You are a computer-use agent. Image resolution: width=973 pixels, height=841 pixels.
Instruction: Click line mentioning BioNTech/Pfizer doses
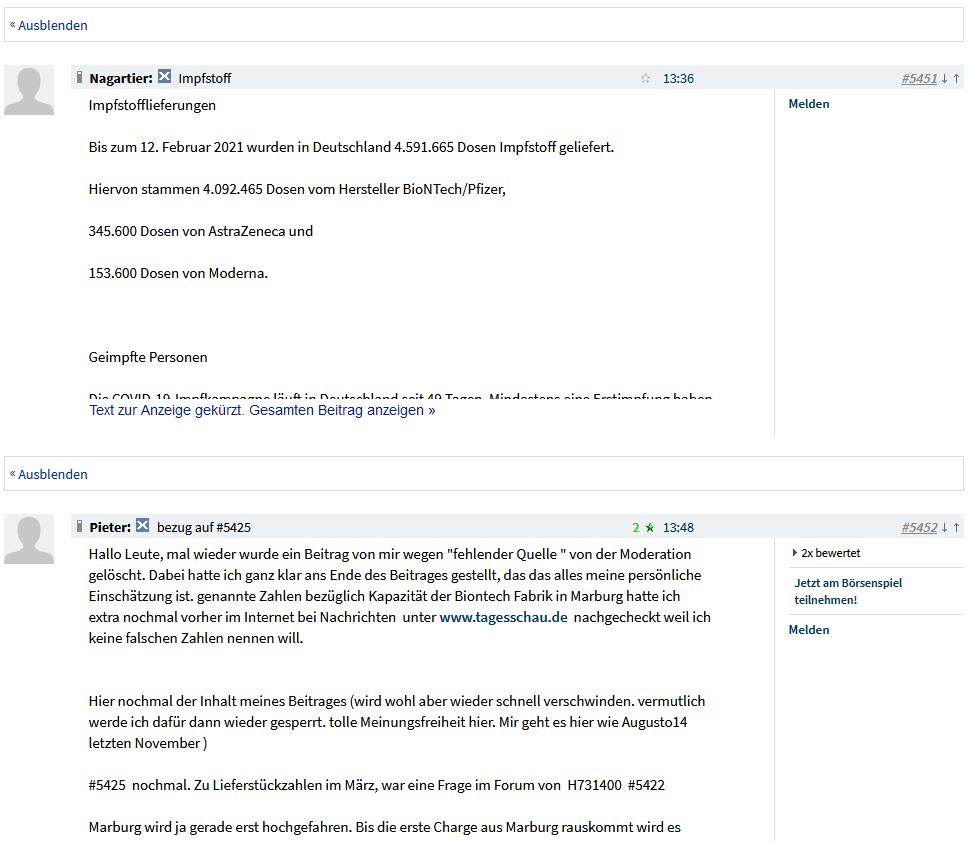tap(297, 189)
